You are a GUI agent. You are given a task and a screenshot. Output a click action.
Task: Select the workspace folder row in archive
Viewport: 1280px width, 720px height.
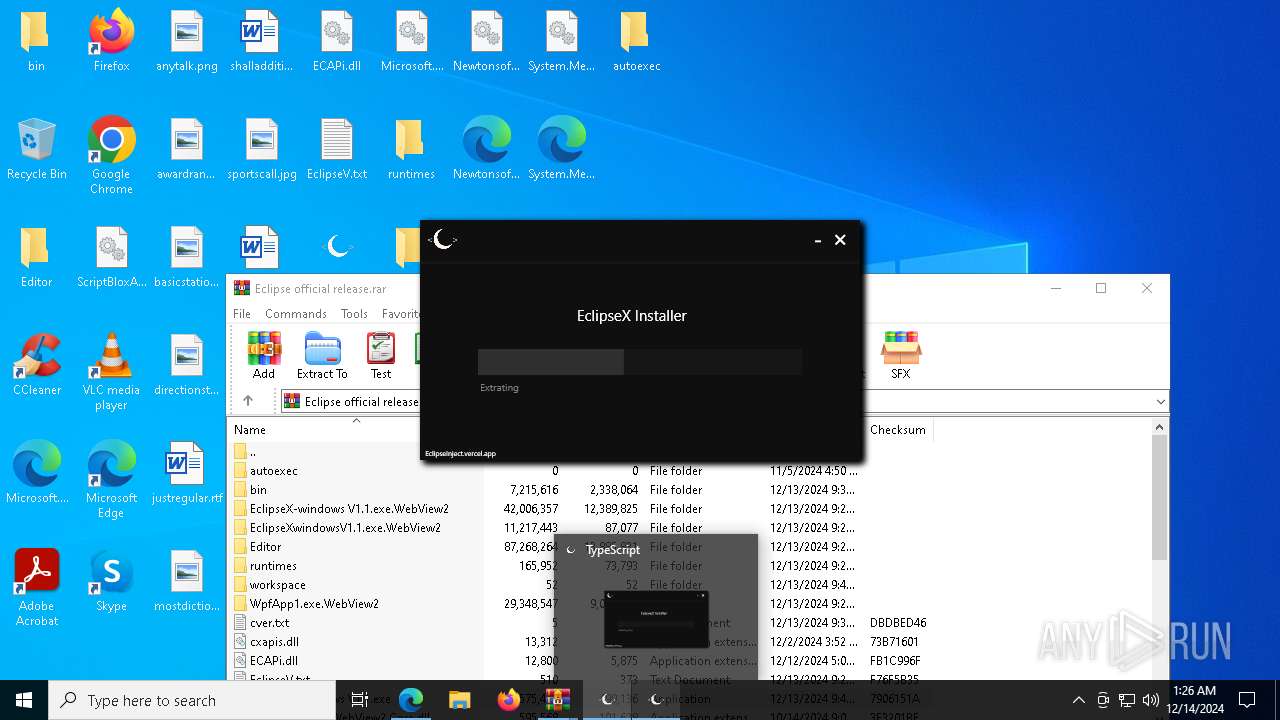[x=690, y=585]
